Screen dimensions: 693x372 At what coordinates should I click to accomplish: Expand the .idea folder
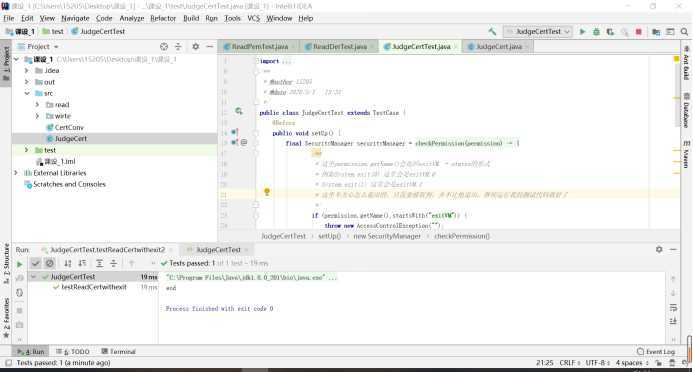[27, 71]
